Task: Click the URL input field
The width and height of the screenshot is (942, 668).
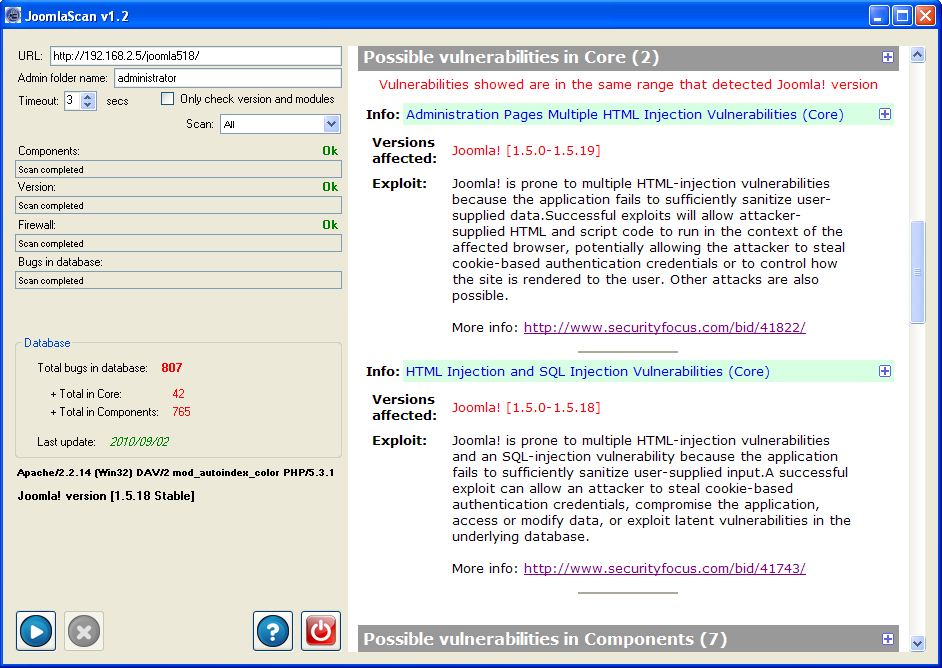Action: click(196, 56)
